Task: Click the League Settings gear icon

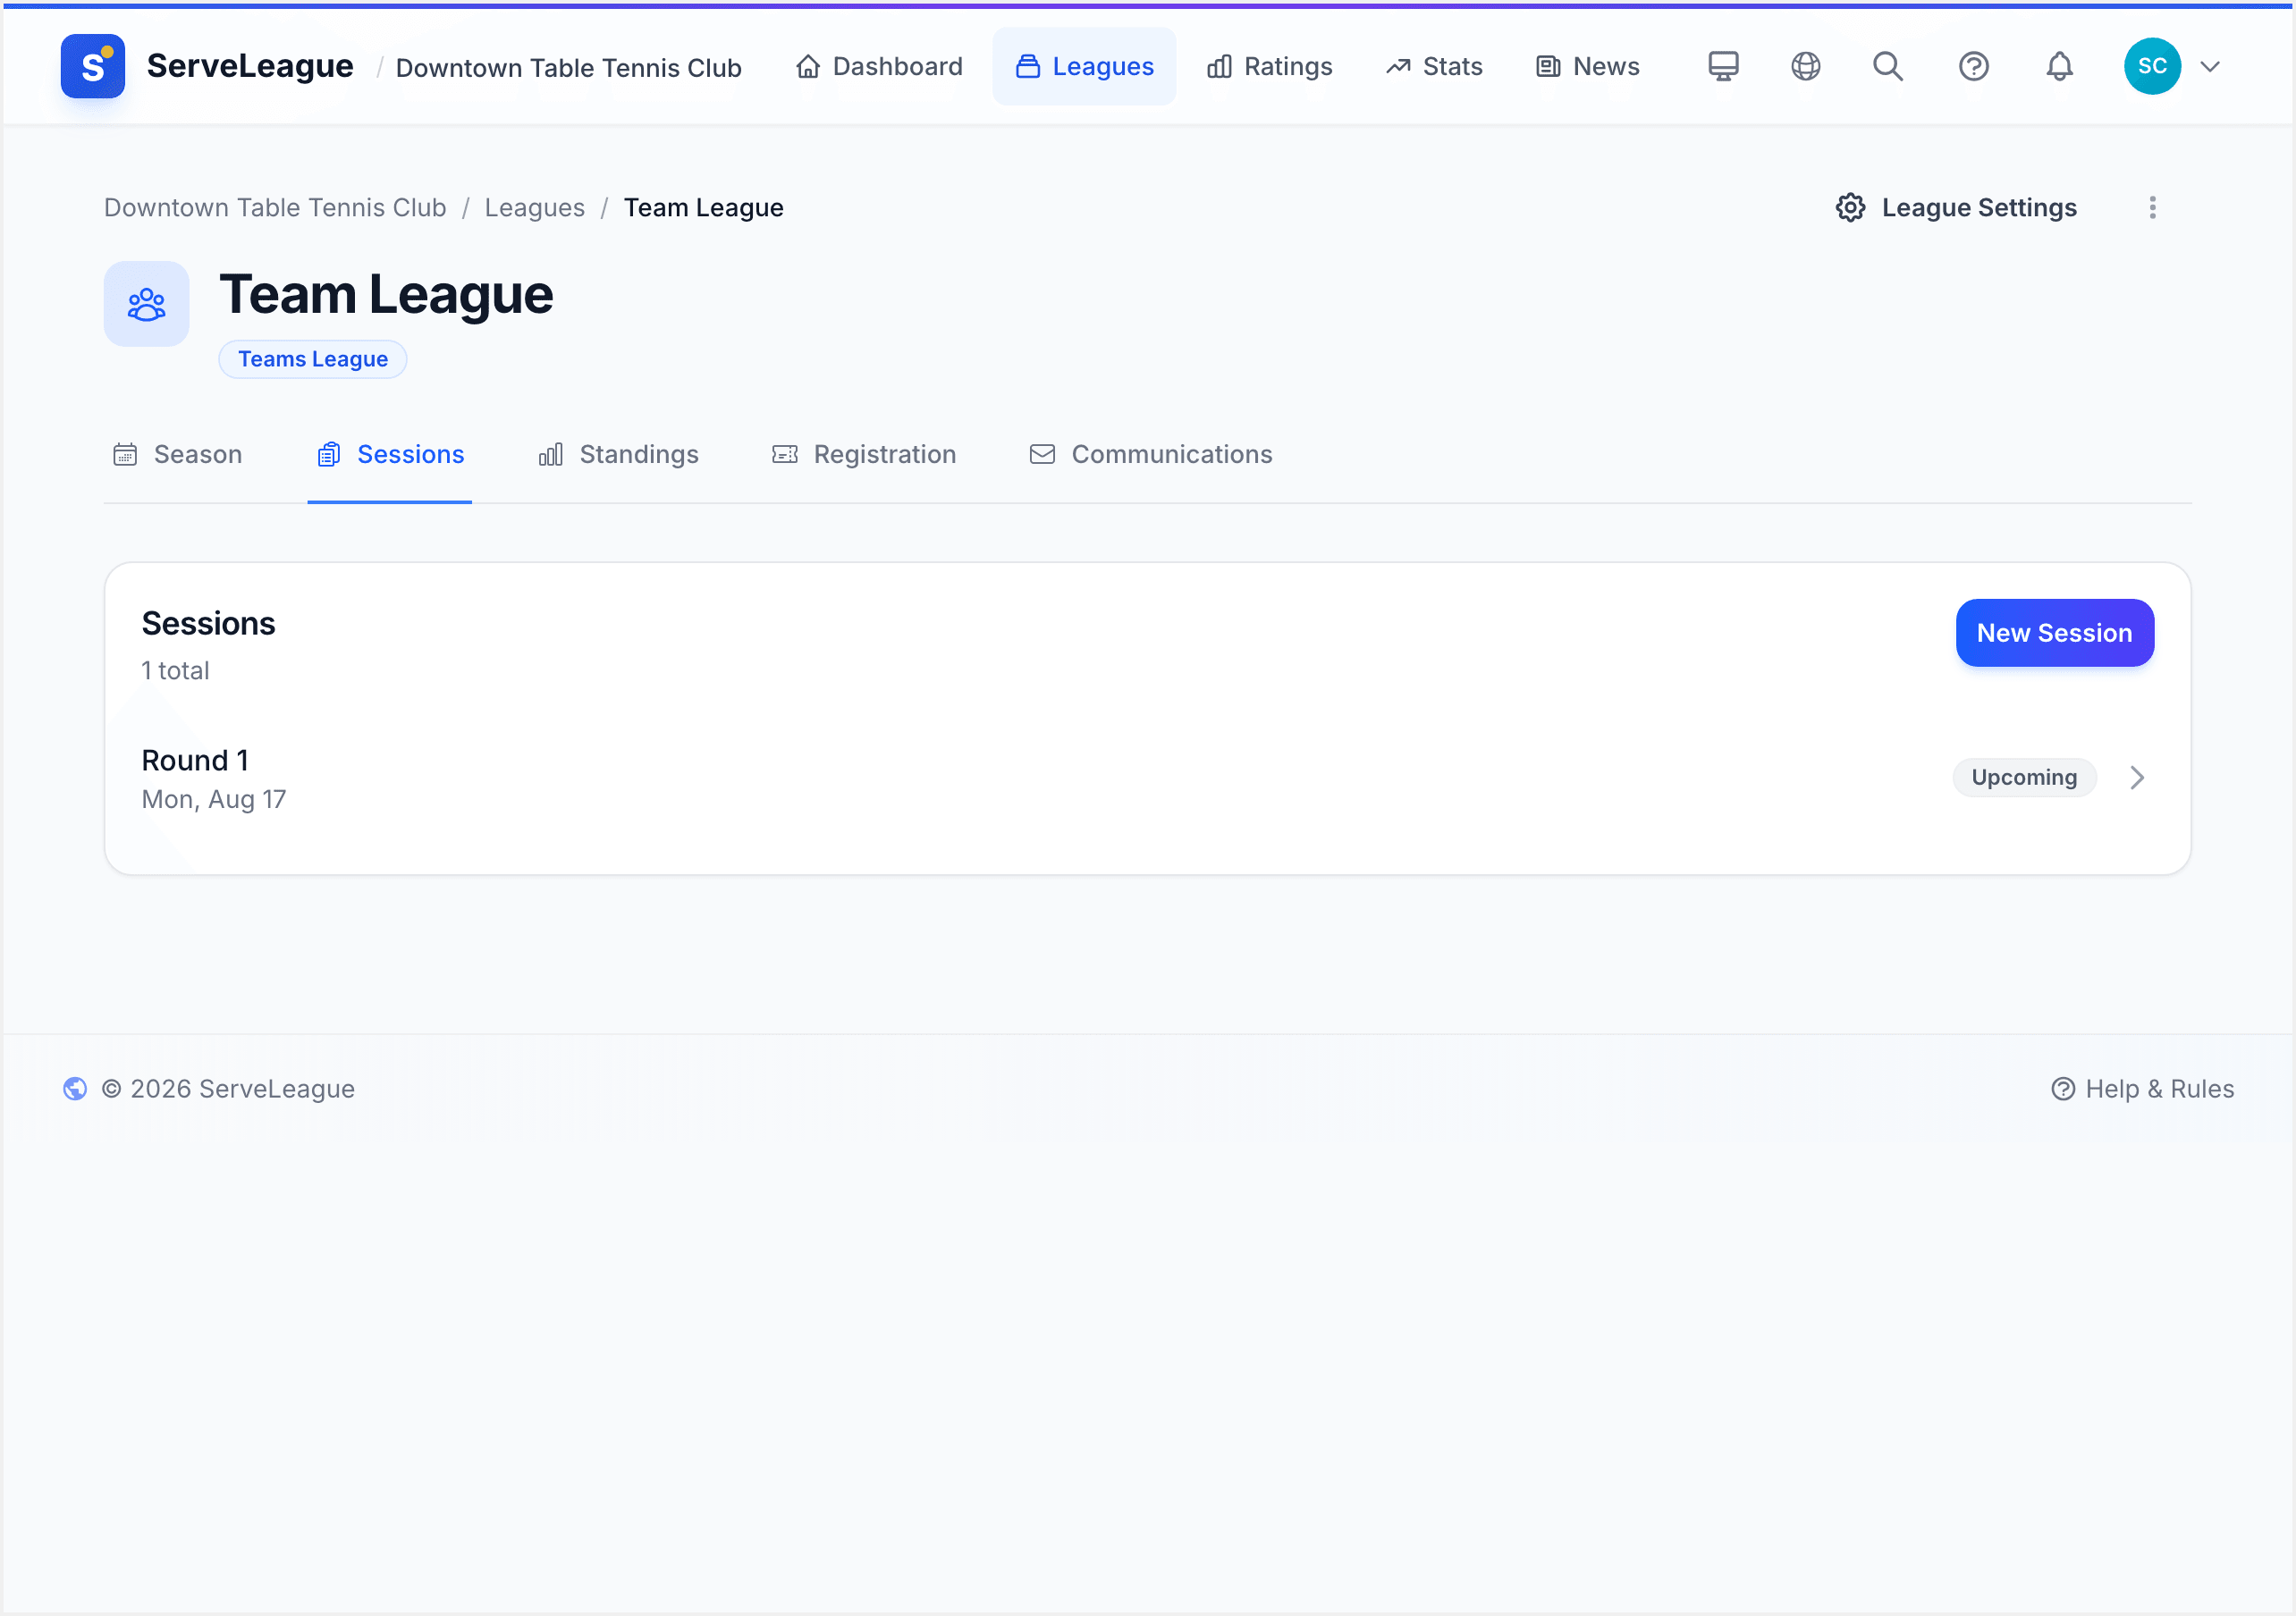Action: tap(1850, 208)
